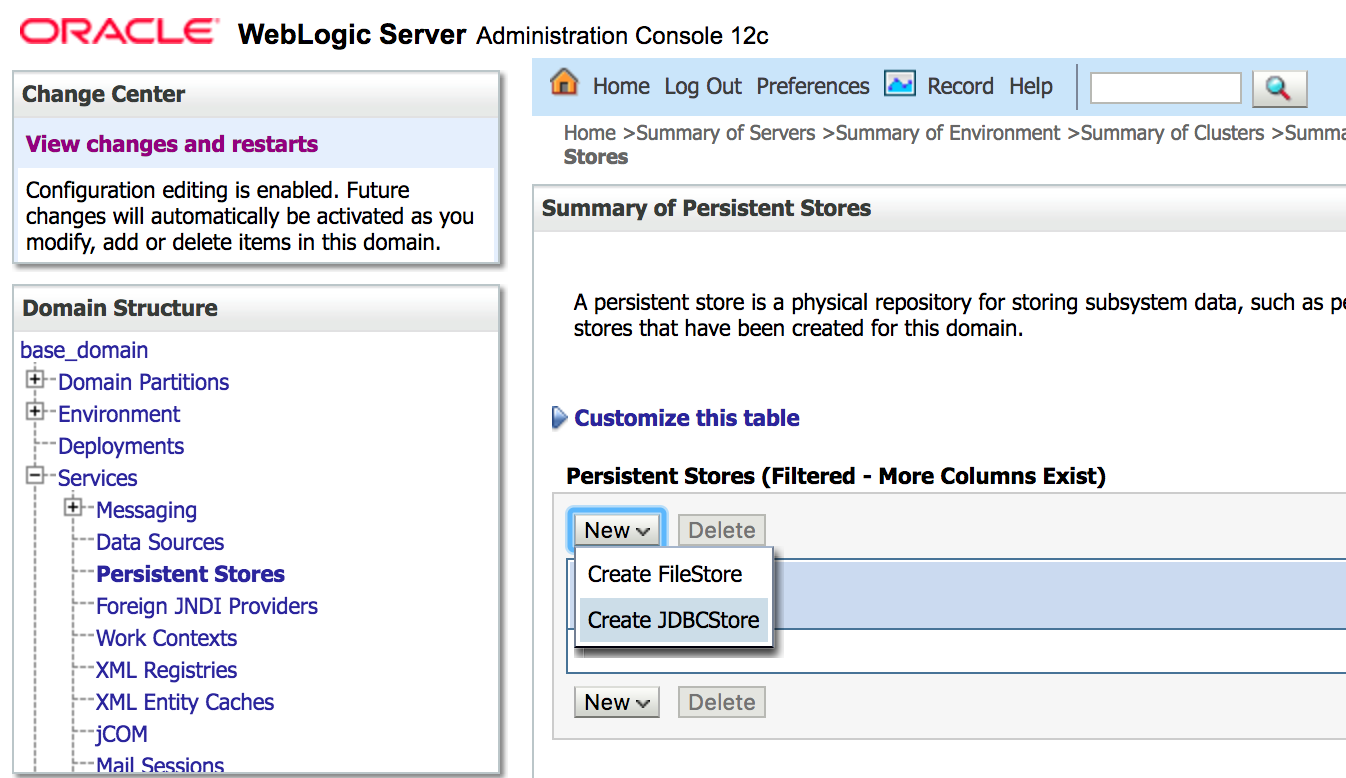
Task: Choose Create JDBCStore menu option
Action: (673, 620)
